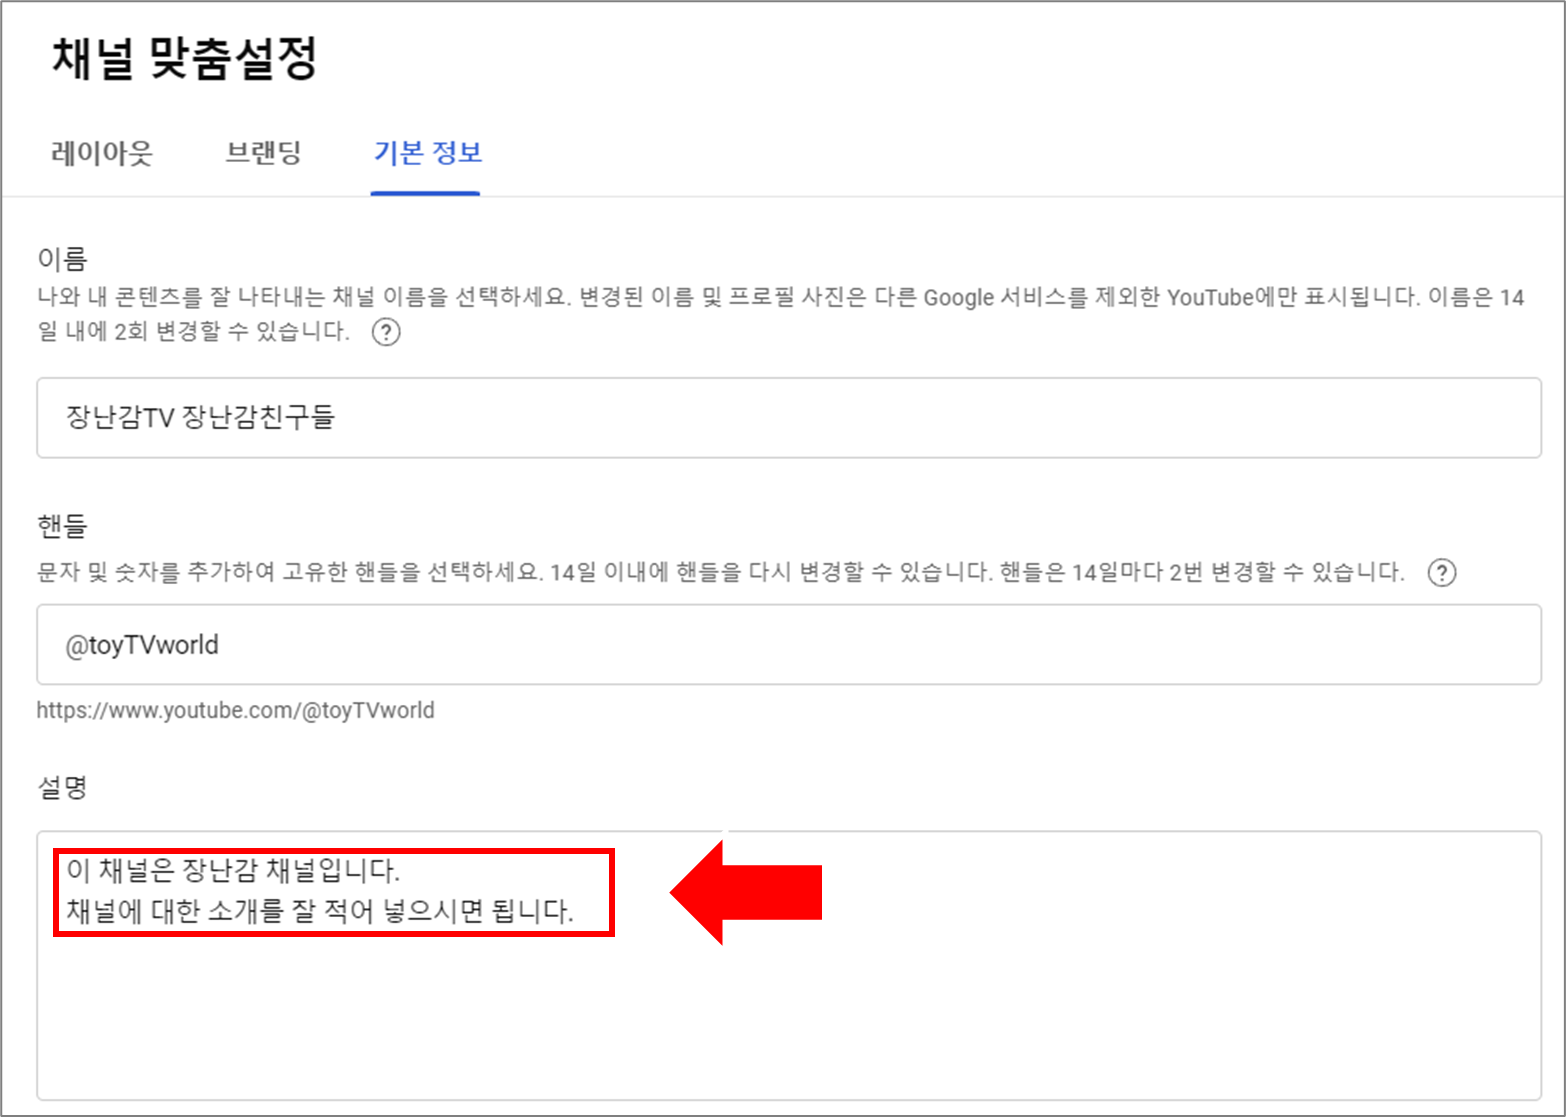Click help icon next to name description

(386, 332)
